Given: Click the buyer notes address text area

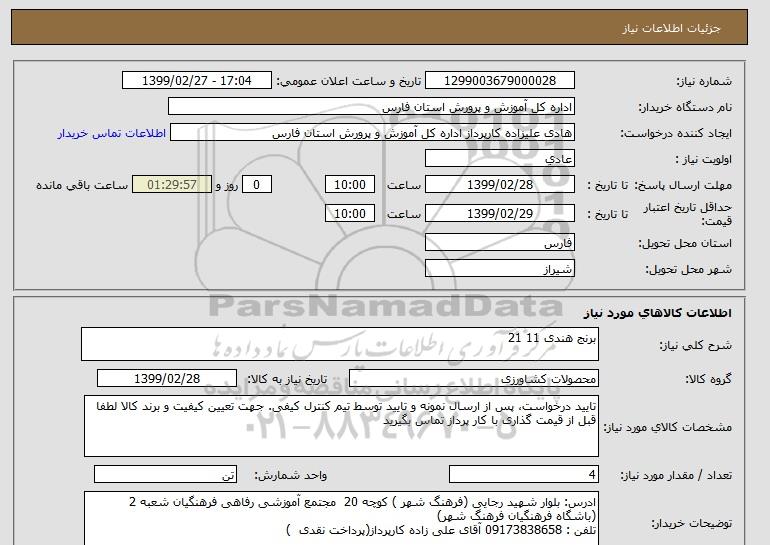Looking at the screenshot, I should pyautogui.click(x=341, y=518).
